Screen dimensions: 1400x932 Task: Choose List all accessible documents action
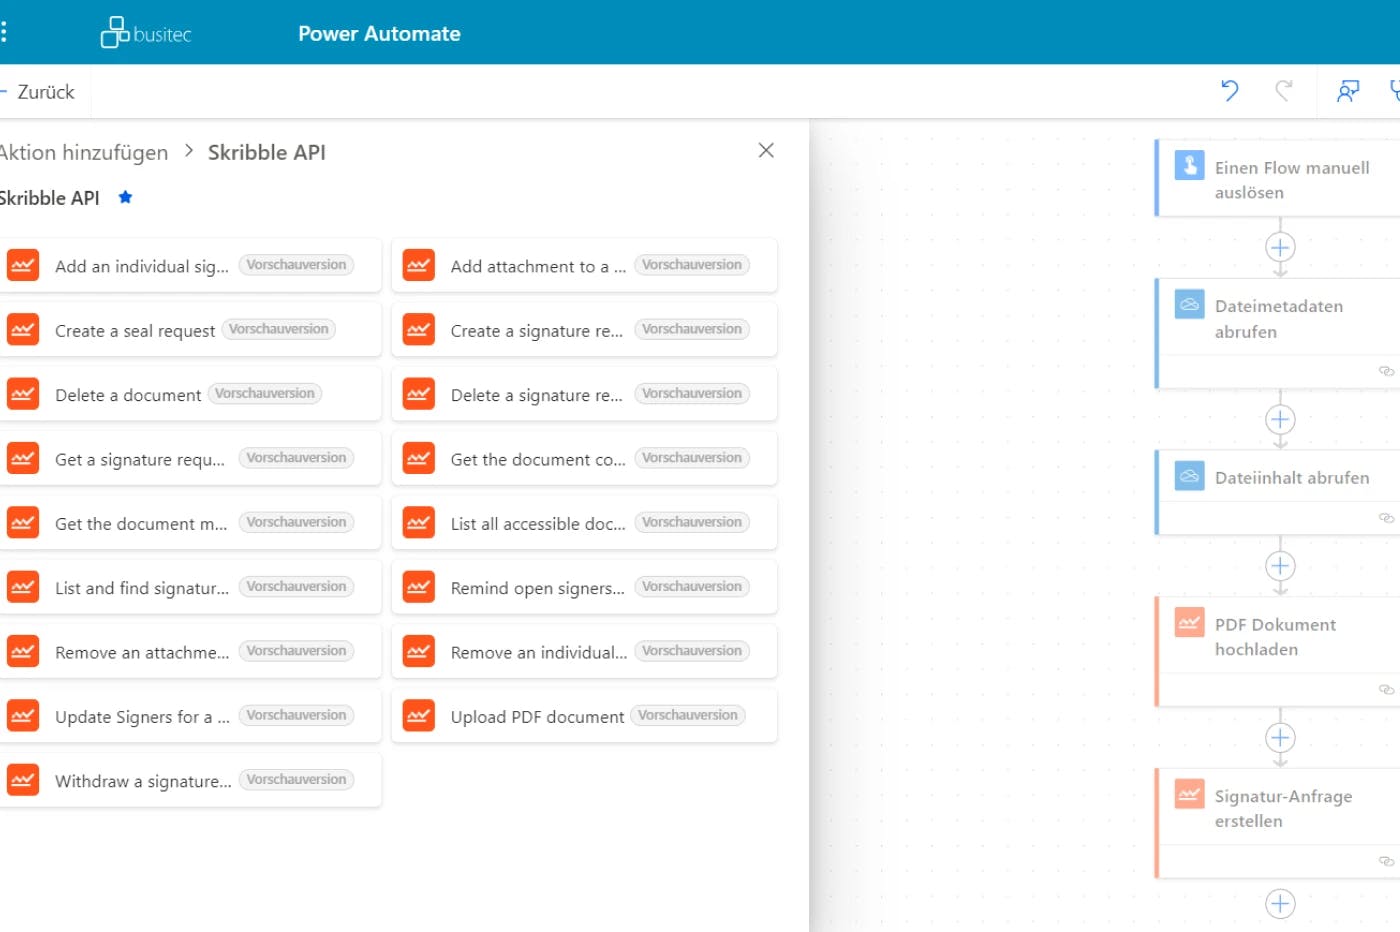click(584, 523)
